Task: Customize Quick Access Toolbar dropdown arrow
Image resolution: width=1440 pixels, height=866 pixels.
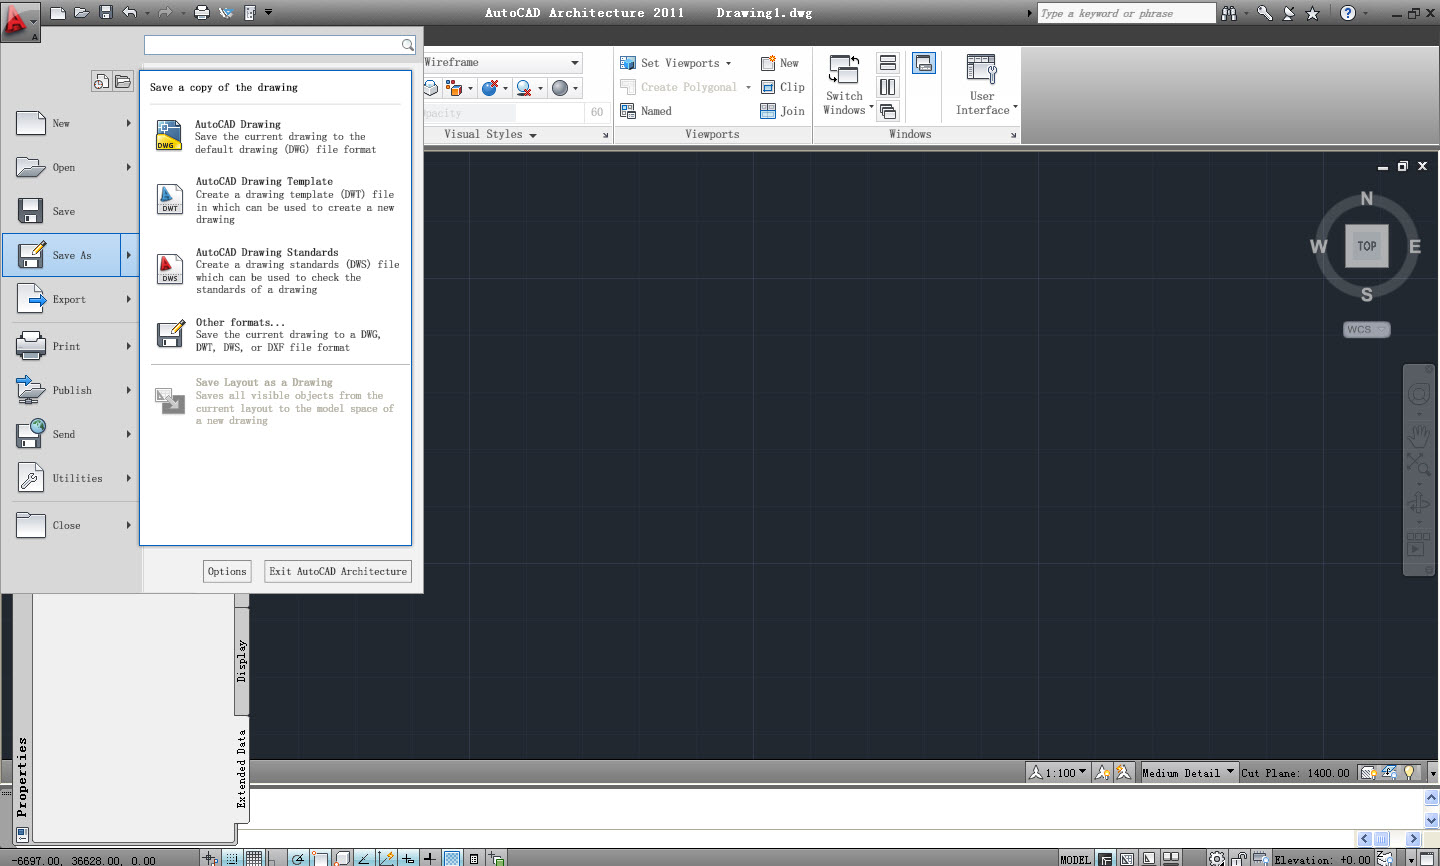Action: (268, 13)
